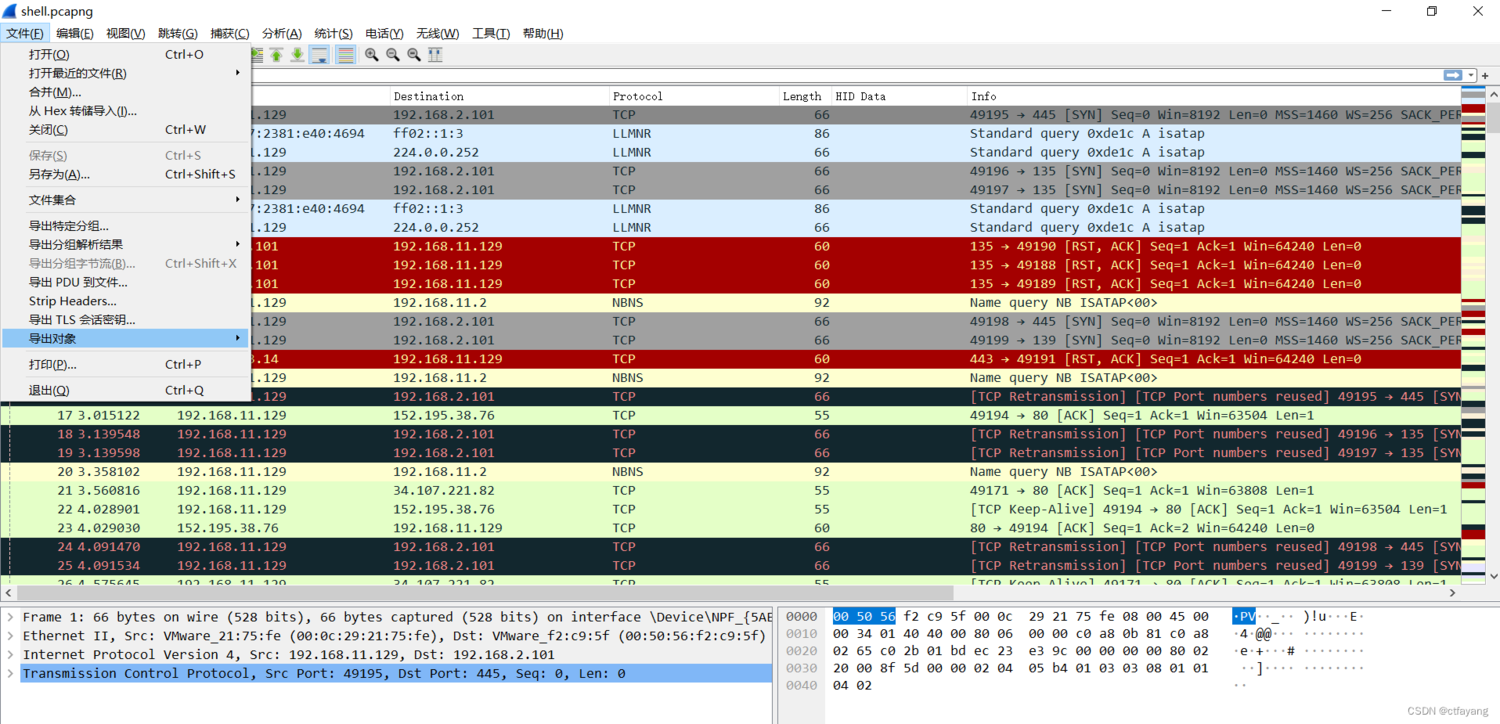The image size is (1500, 724).
Task: Open the 统计(S) menu
Action: point(333,33)
